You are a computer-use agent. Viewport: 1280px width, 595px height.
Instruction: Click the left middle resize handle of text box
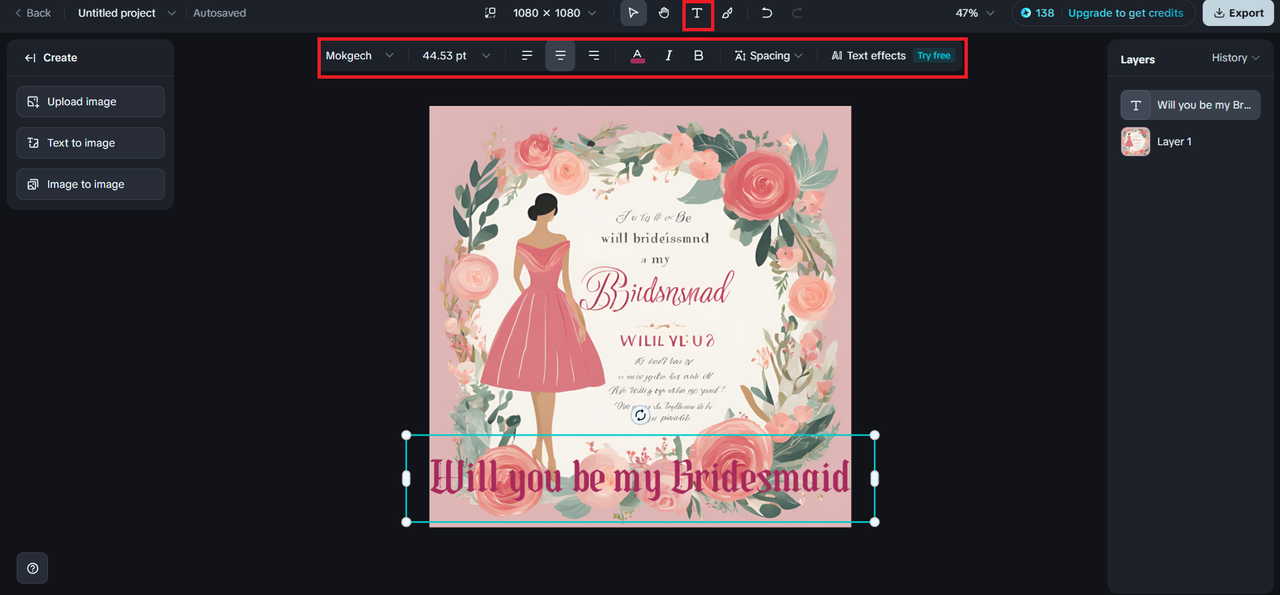click(406, 479)
